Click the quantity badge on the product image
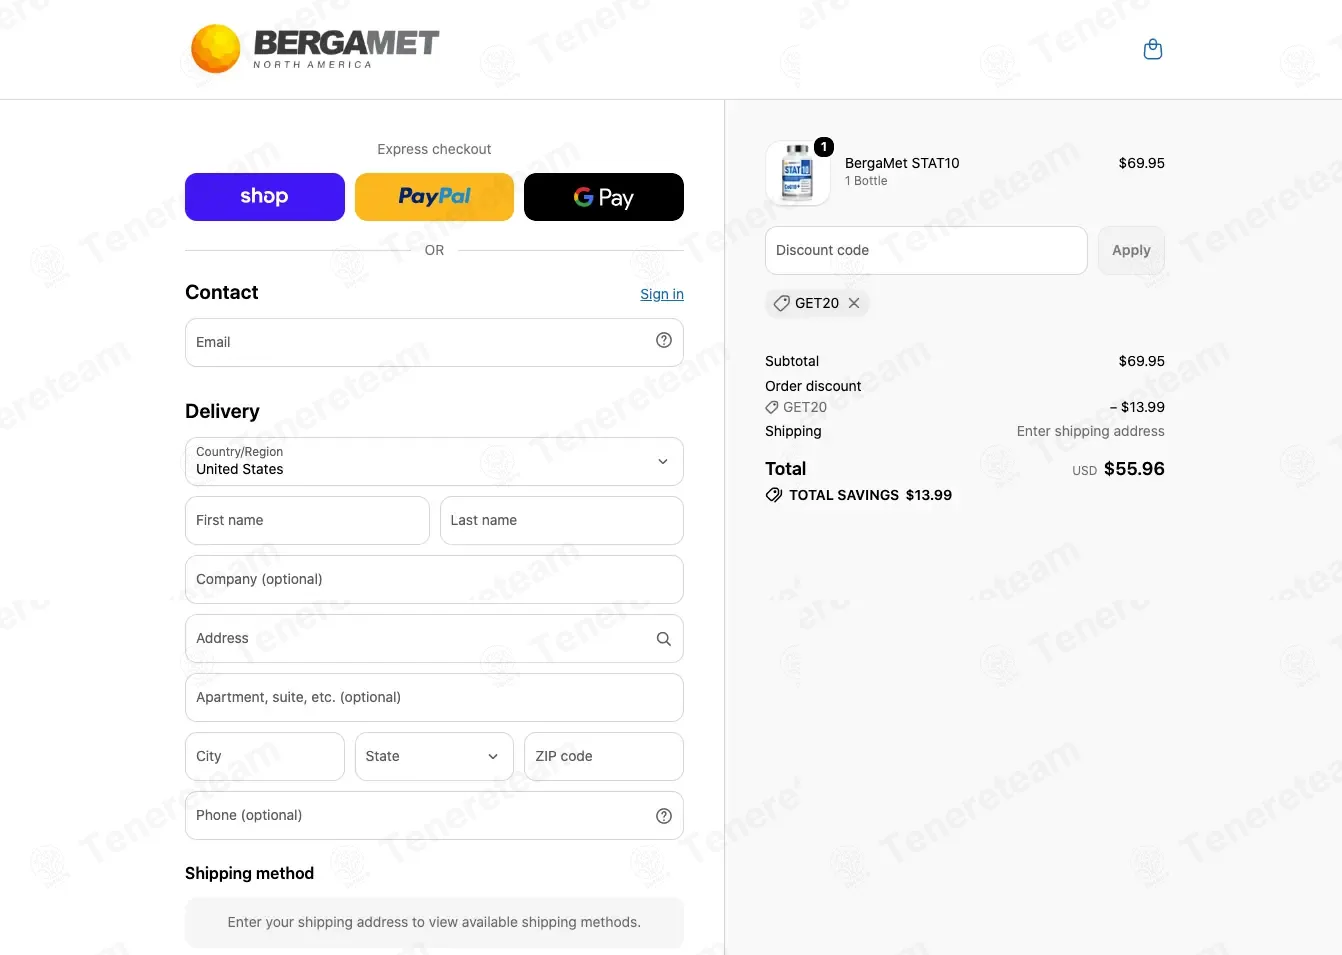The width and height of the screenshot is (1342, 955). pyautogui.click(x=824, y=147)
